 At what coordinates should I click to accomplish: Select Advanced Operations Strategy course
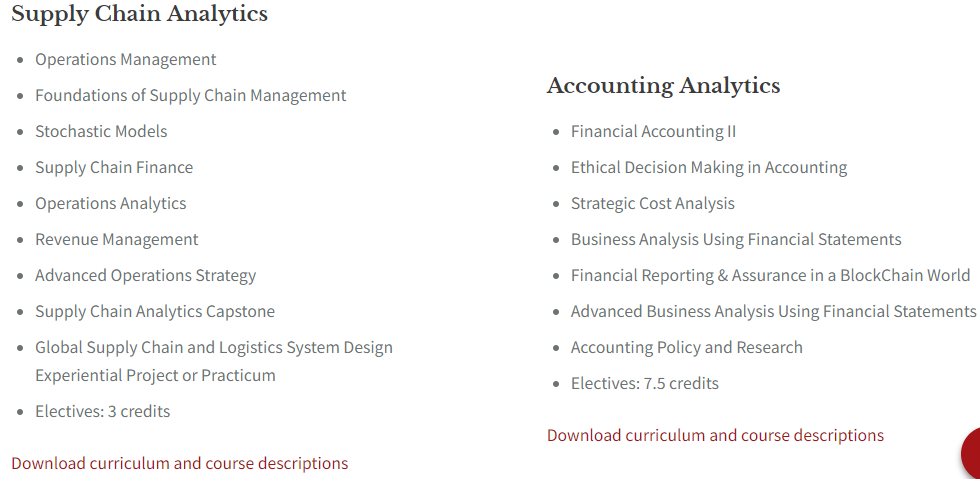146,276
